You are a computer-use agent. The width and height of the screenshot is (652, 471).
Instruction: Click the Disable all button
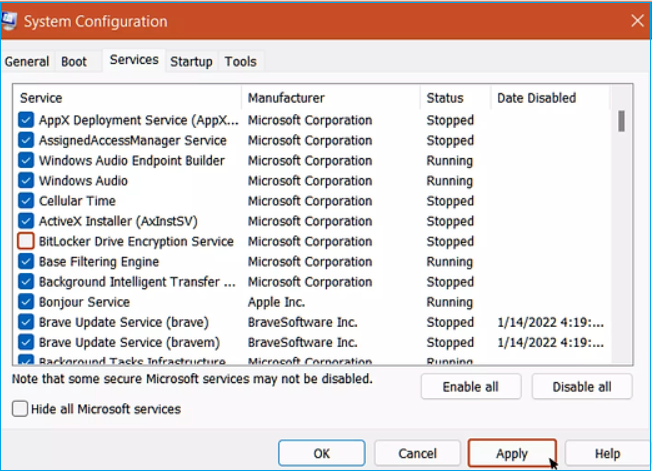(x=582, y=387)
